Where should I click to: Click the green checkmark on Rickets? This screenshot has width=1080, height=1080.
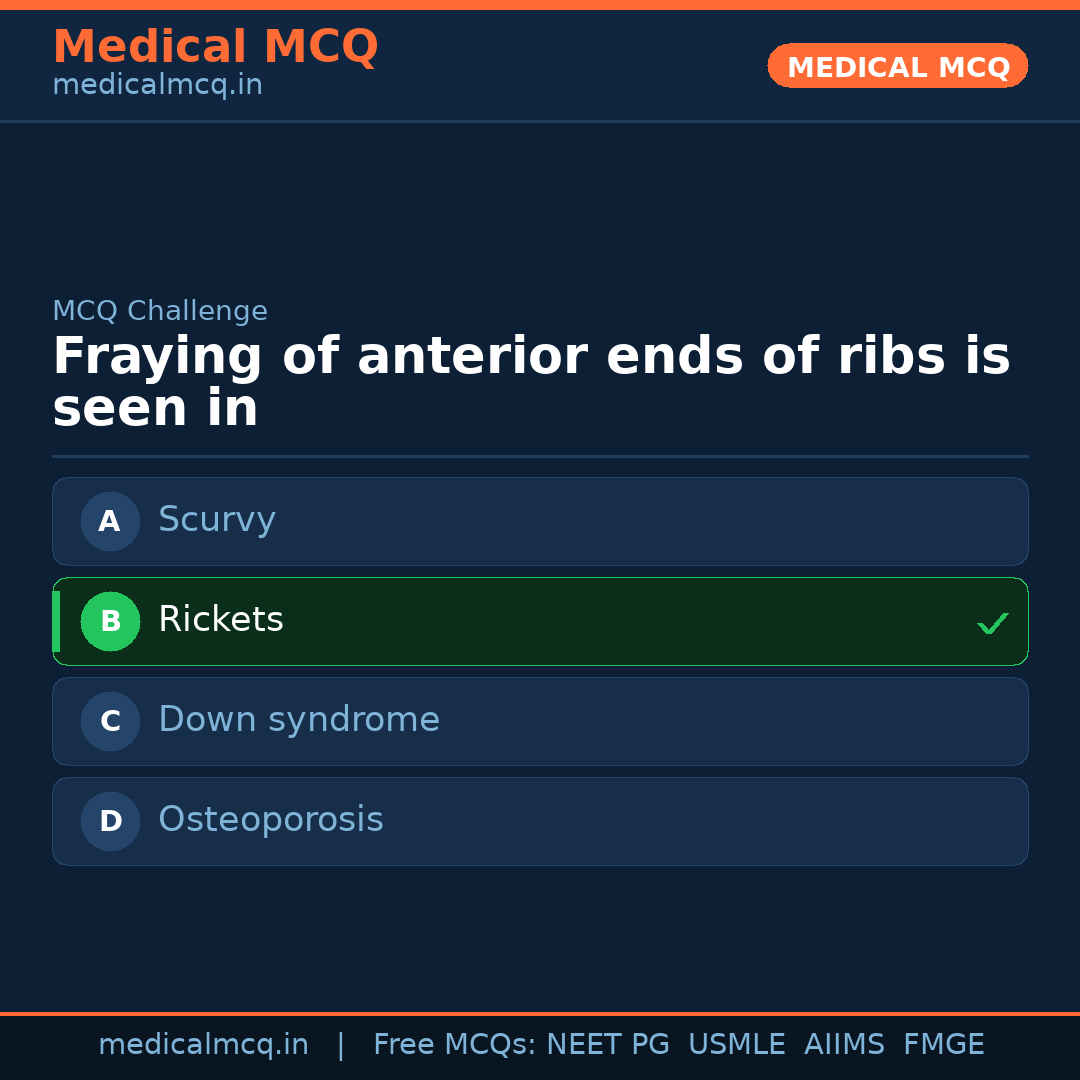992,623
